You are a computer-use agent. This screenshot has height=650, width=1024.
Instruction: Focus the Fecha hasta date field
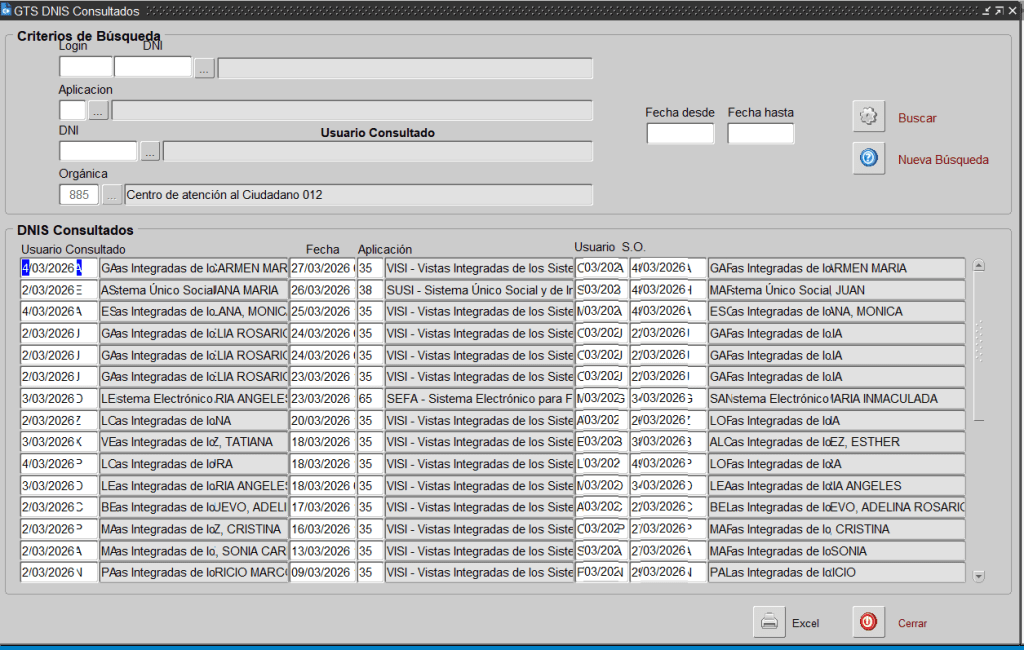(760, 134)
